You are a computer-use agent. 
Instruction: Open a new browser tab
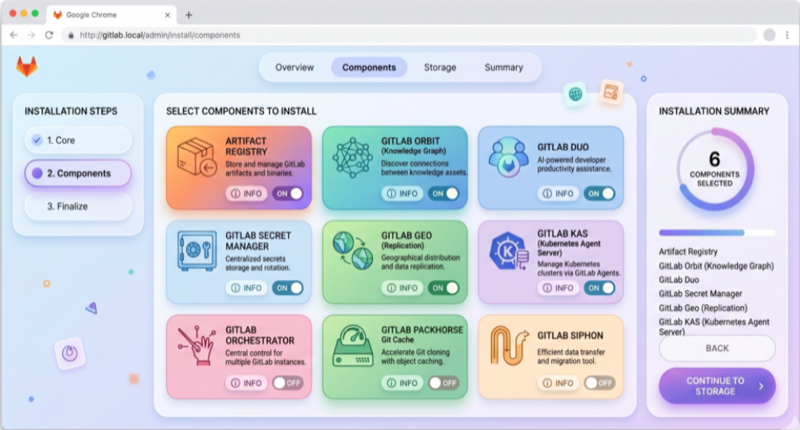189,15
